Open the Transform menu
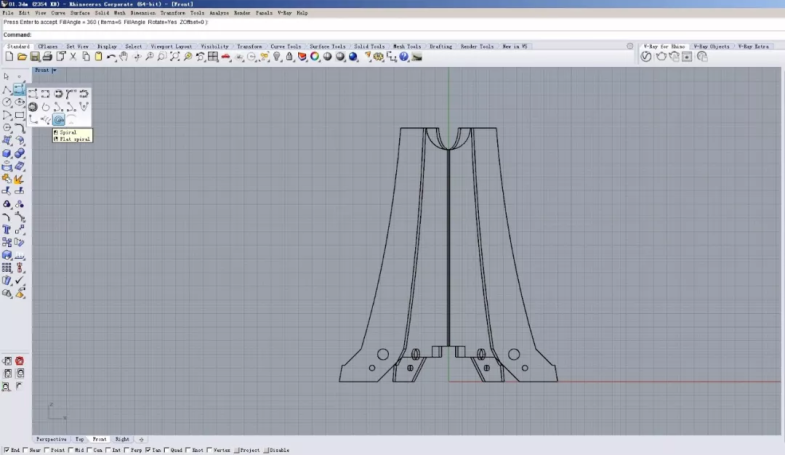The image size is (785, 455). click(173, 13)
